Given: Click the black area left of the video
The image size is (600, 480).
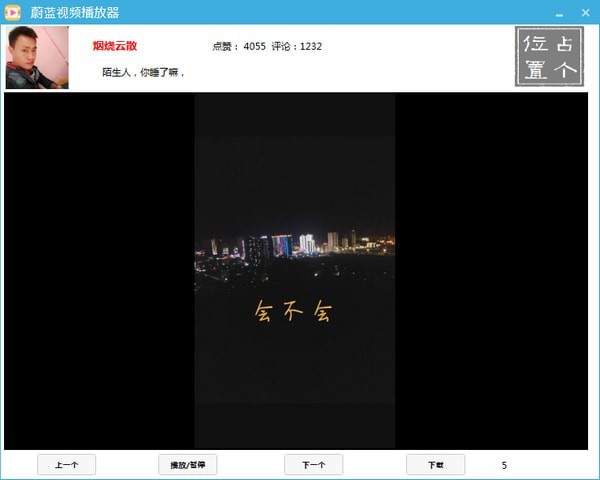Looking at the screenshot, I should point(98,270).
